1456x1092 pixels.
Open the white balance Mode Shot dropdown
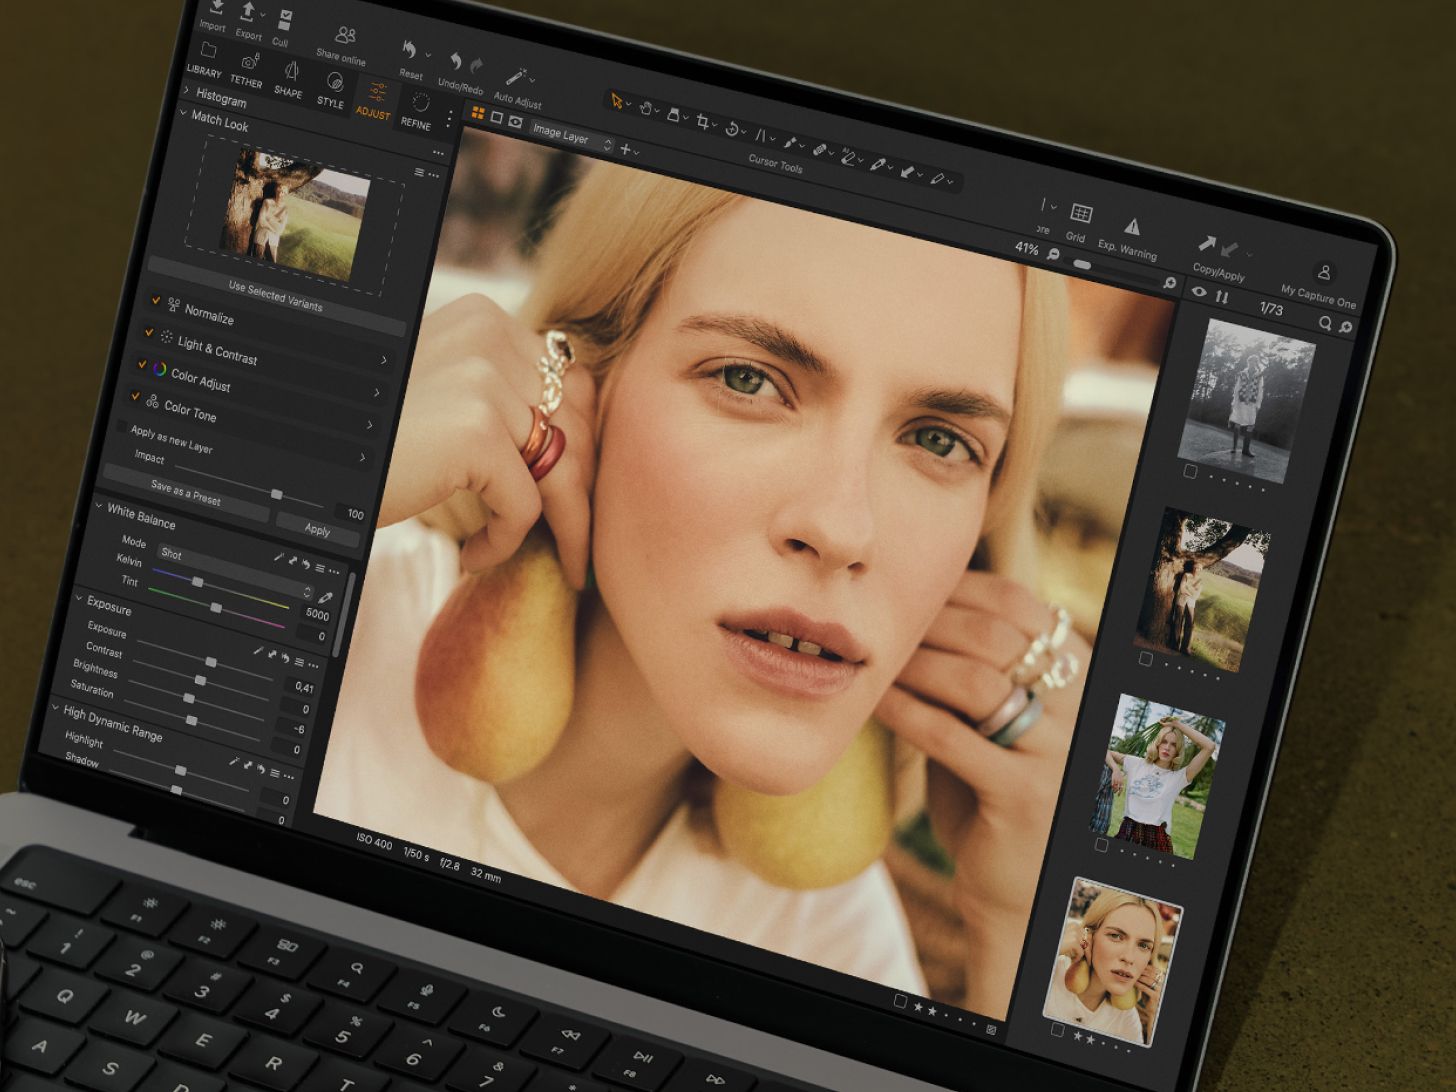point(234,571)
